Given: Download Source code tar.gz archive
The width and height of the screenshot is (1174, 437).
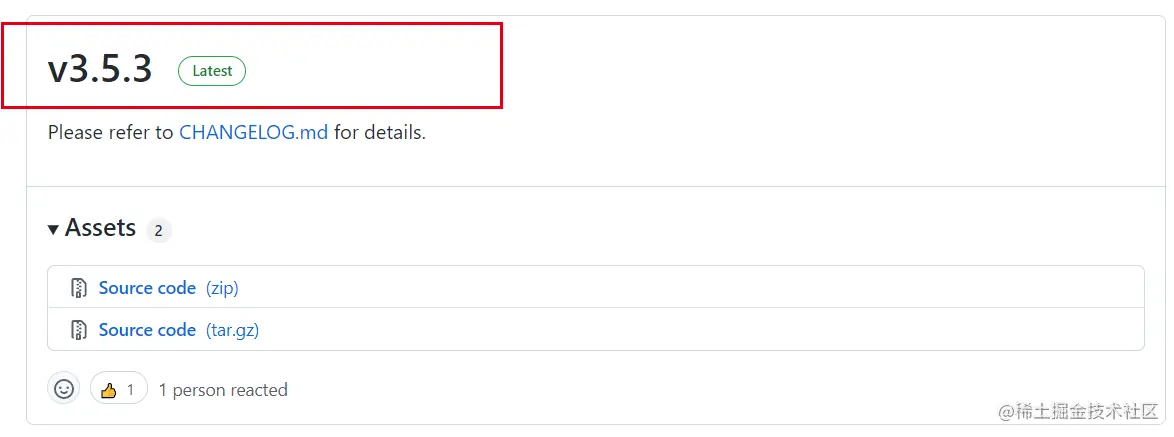Looking at the screenshot, I should [x=147, y=330].
